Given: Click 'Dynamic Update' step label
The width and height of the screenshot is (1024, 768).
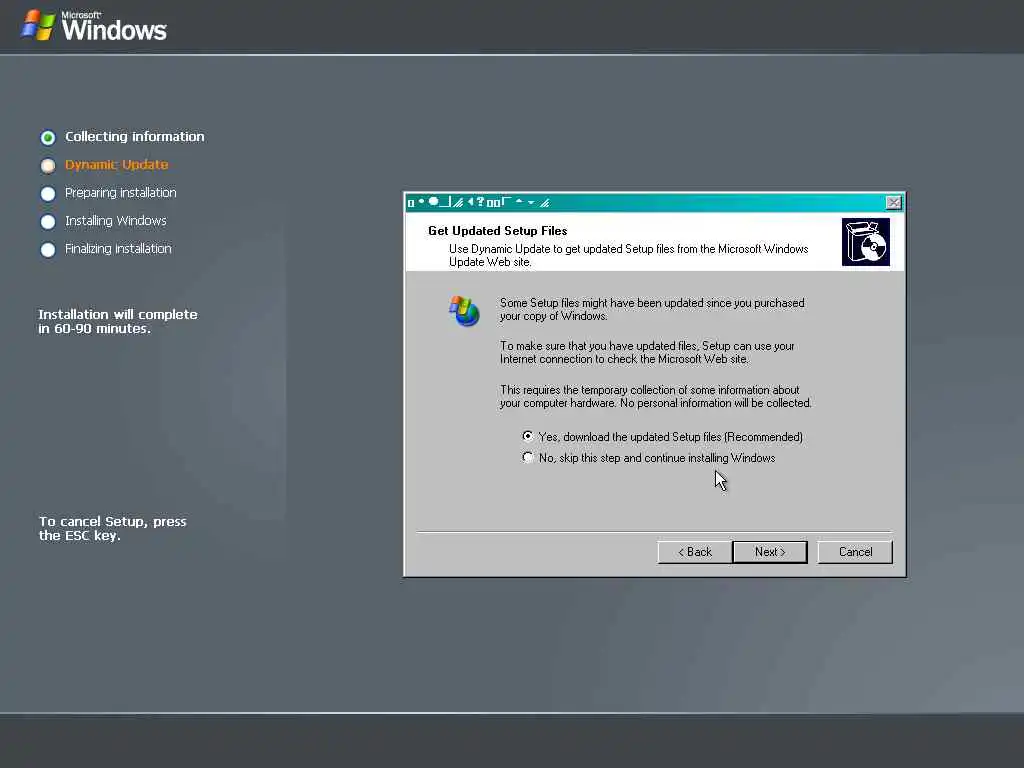Looking at the screenshot, I should (x=116, y=165).
